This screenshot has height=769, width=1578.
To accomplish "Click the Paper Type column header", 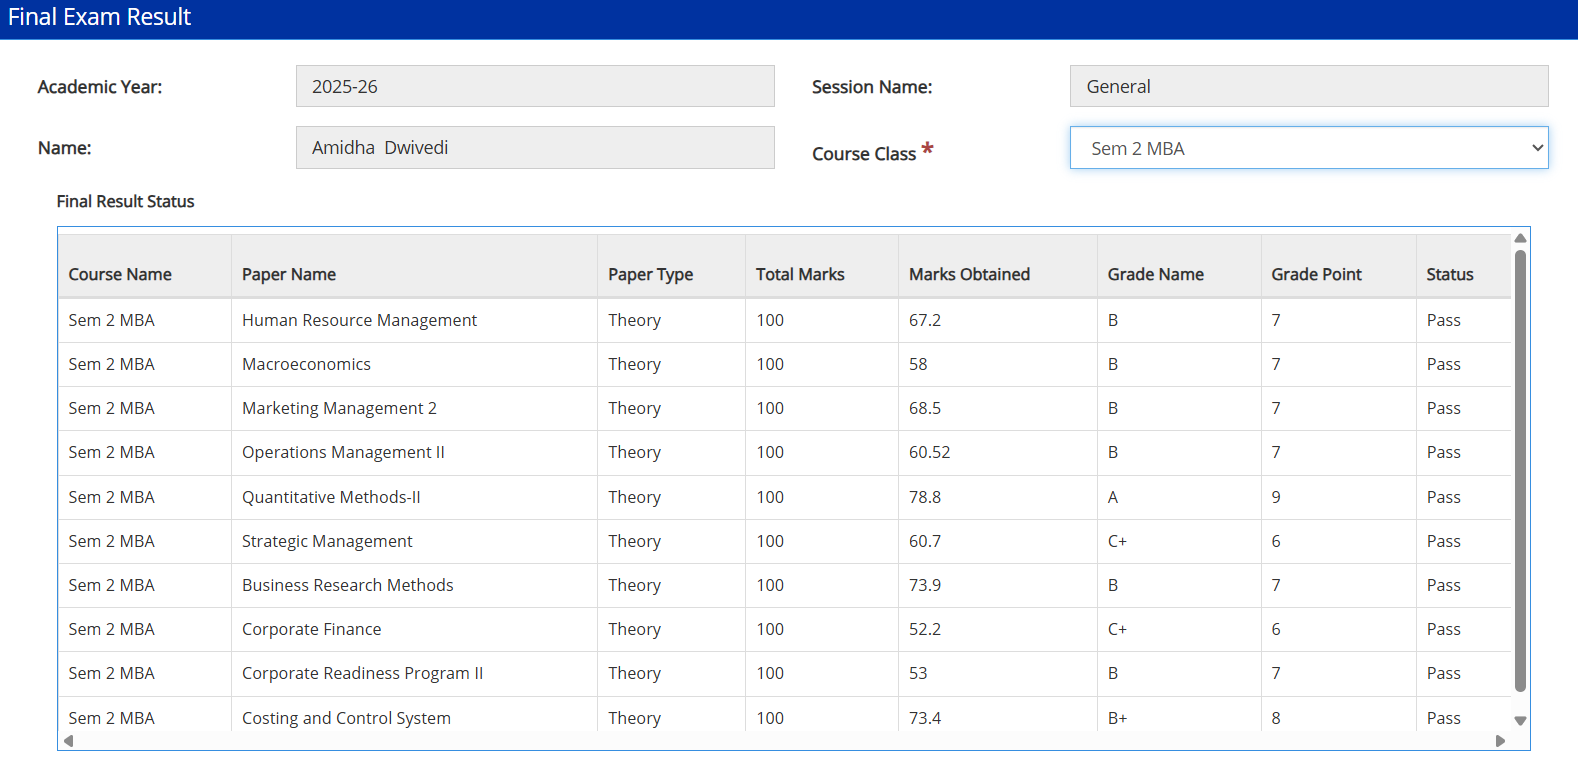I will 650,274.
